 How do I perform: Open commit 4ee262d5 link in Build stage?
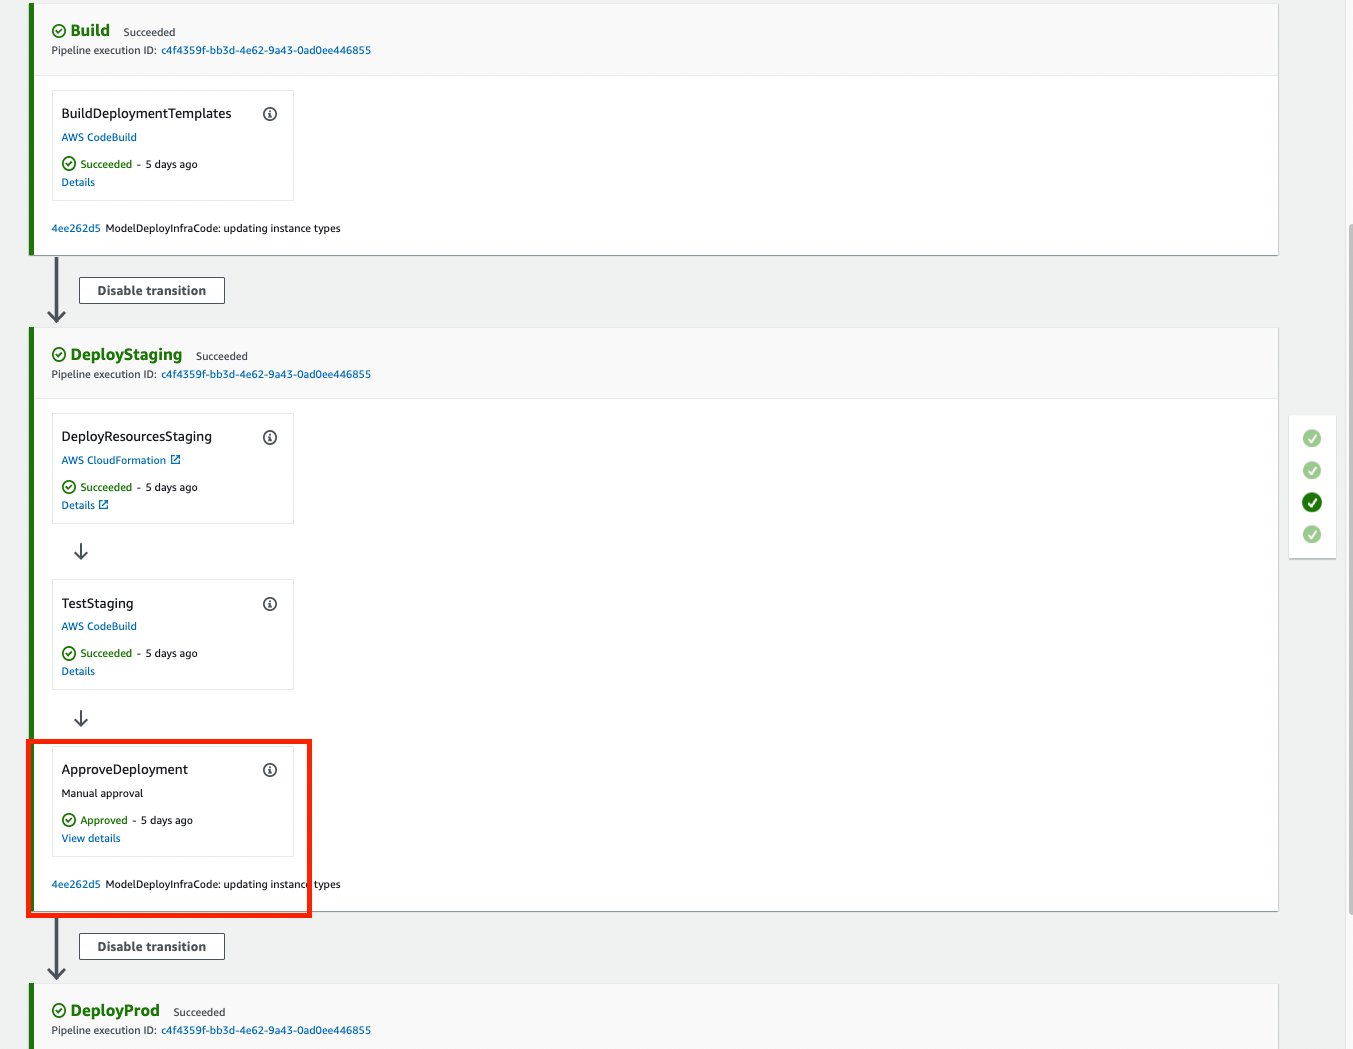(x=76, y=228)
